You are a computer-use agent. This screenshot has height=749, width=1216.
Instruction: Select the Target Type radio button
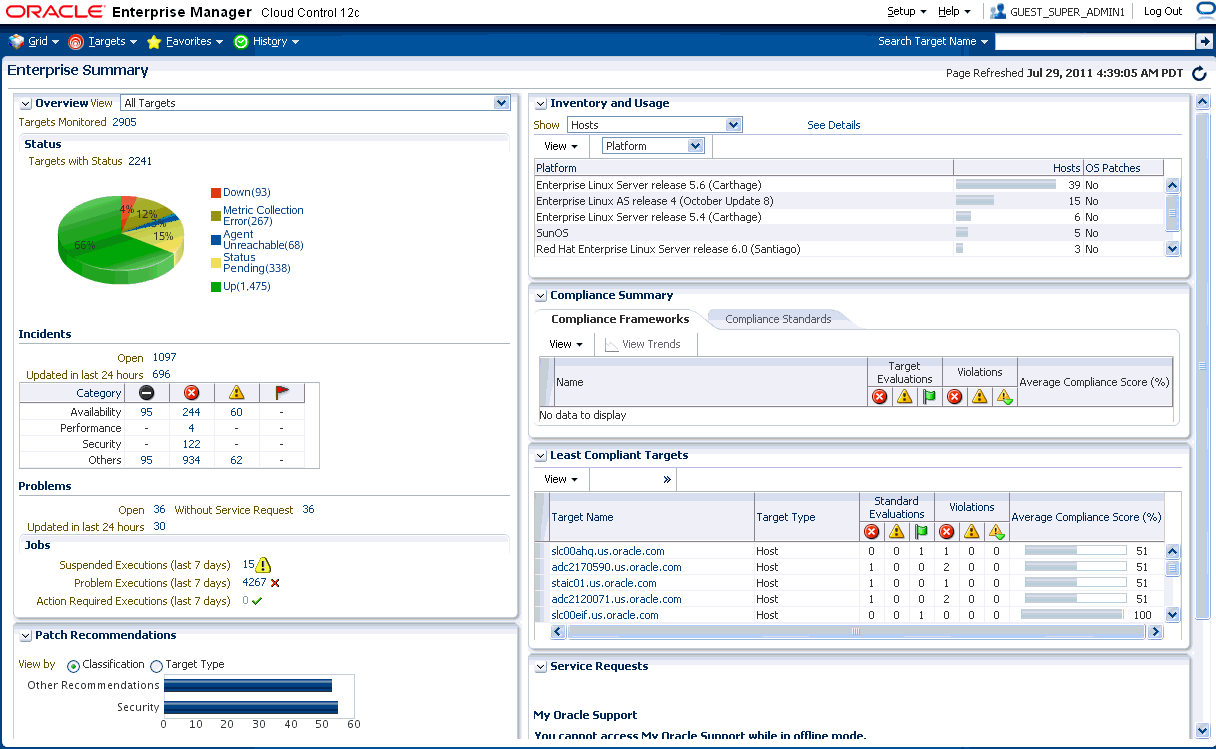156,664
